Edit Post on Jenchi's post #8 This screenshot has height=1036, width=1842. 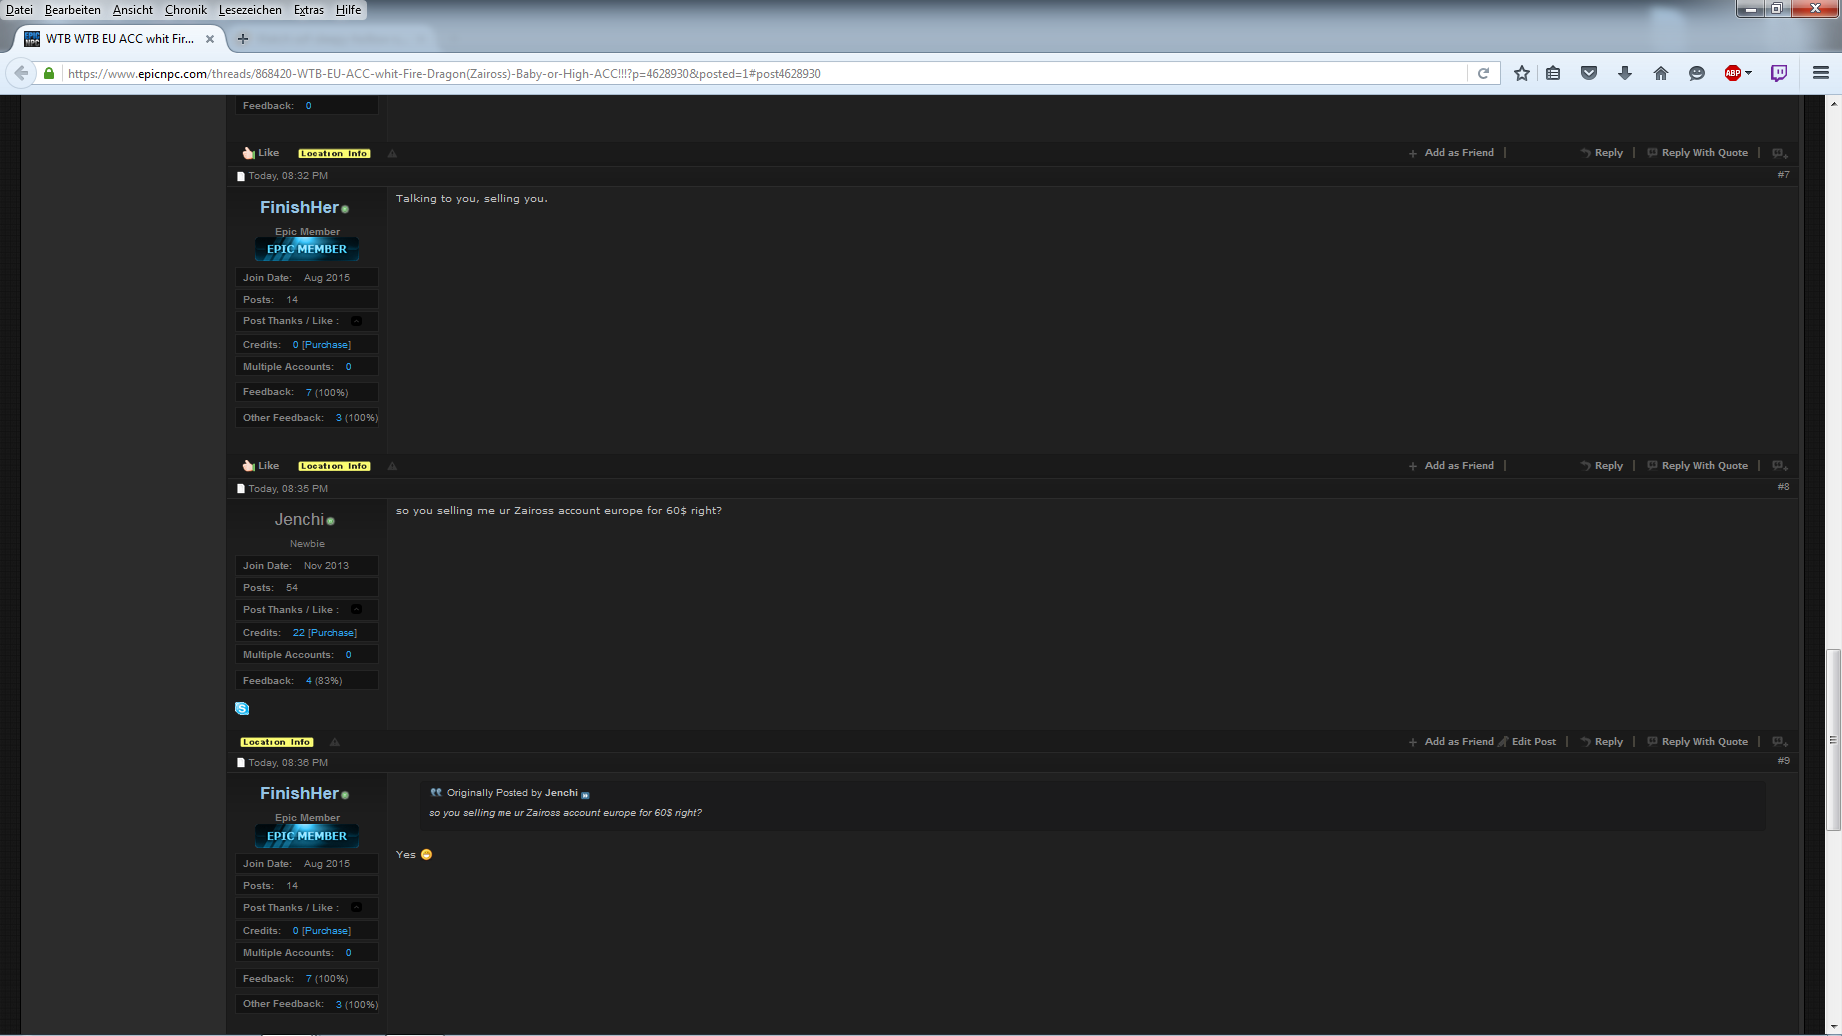click(x=1527, y=742)
